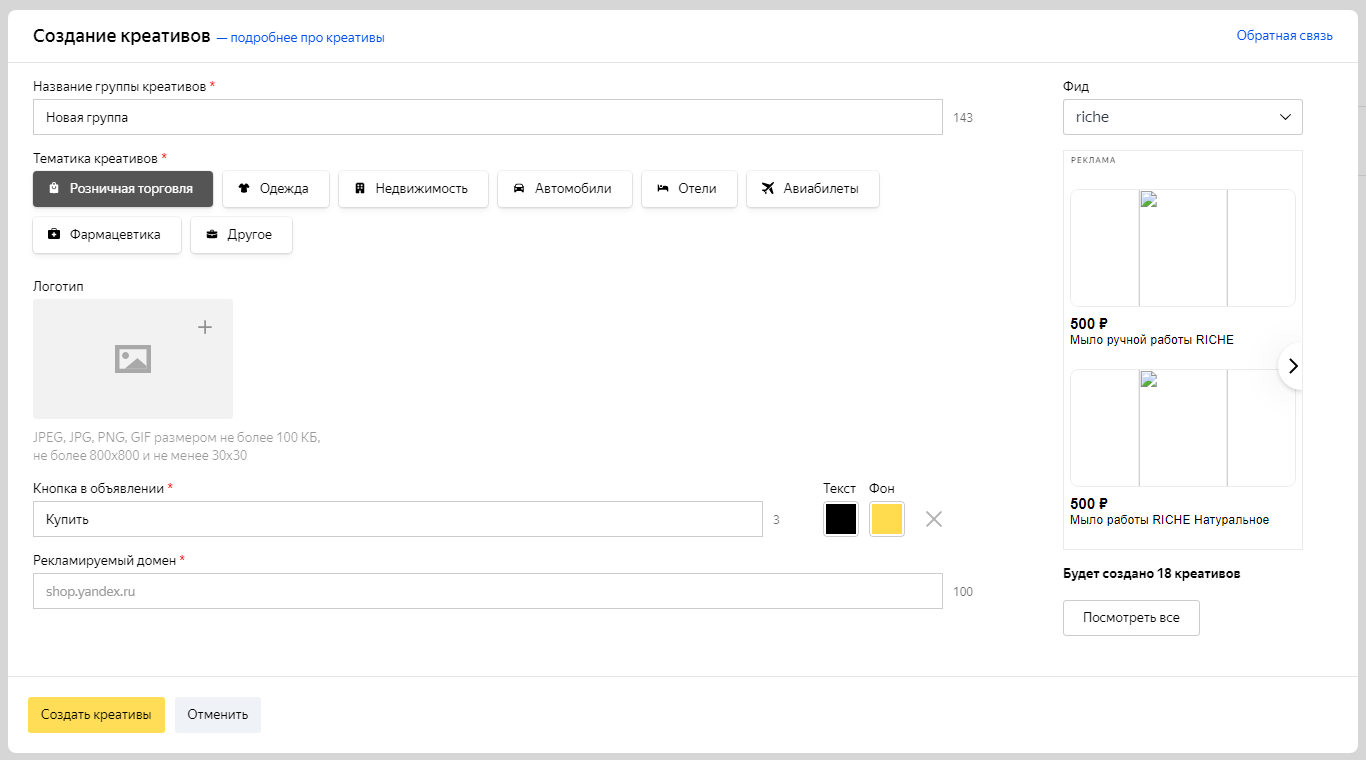This screenshot has width=1366, height=760.
Task: Focus the Рекламируемый домен field
Action: [x=488, y=591]
